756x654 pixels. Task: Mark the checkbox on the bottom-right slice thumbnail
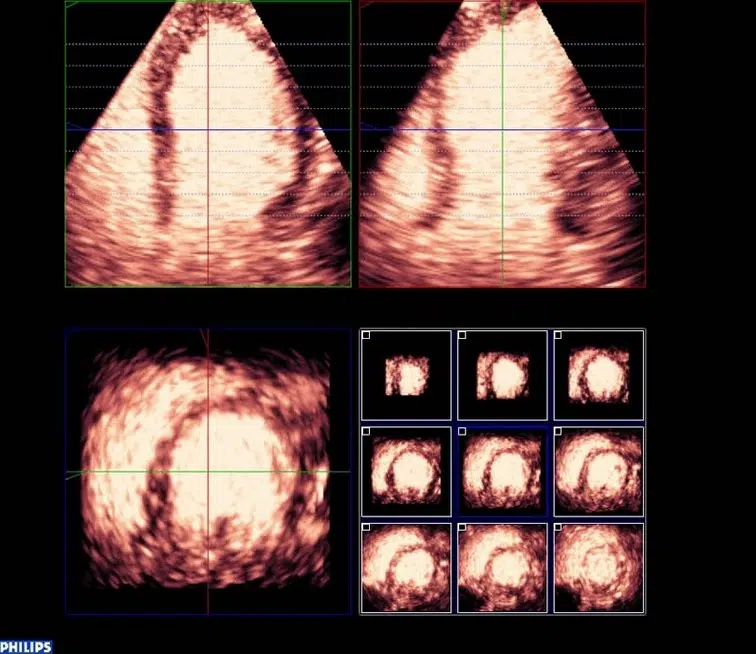coord(558,527)
